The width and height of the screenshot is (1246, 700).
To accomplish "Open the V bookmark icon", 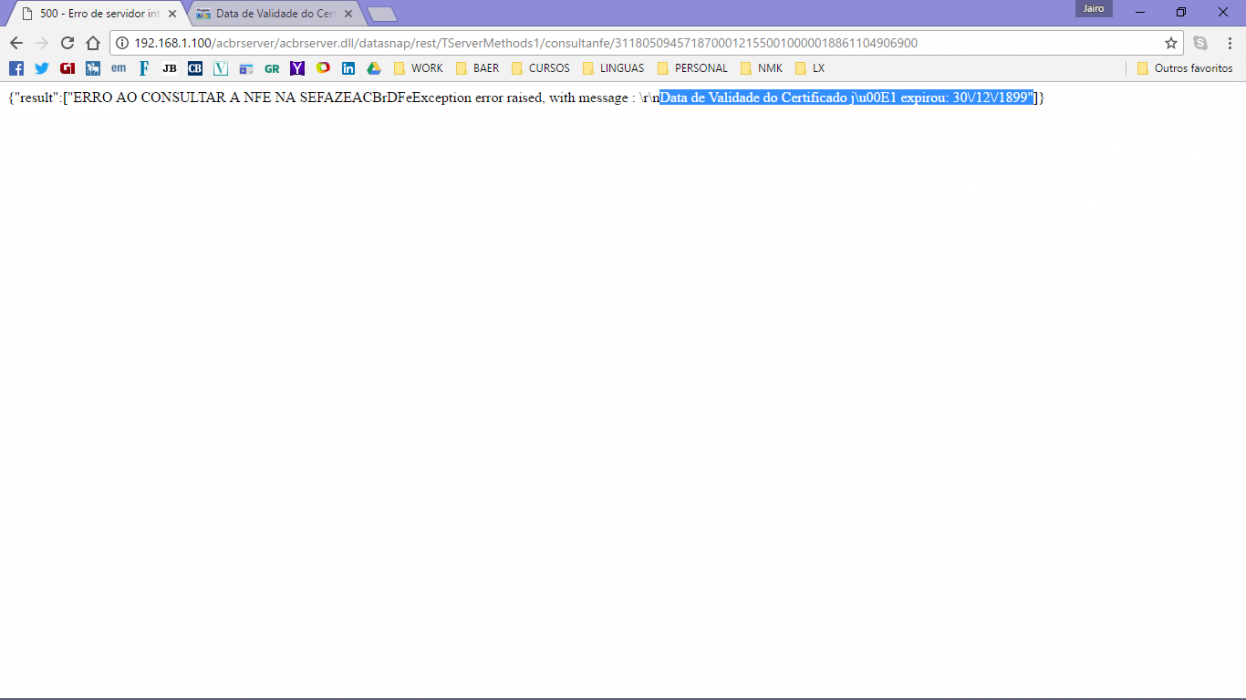I will coord(221,68).
